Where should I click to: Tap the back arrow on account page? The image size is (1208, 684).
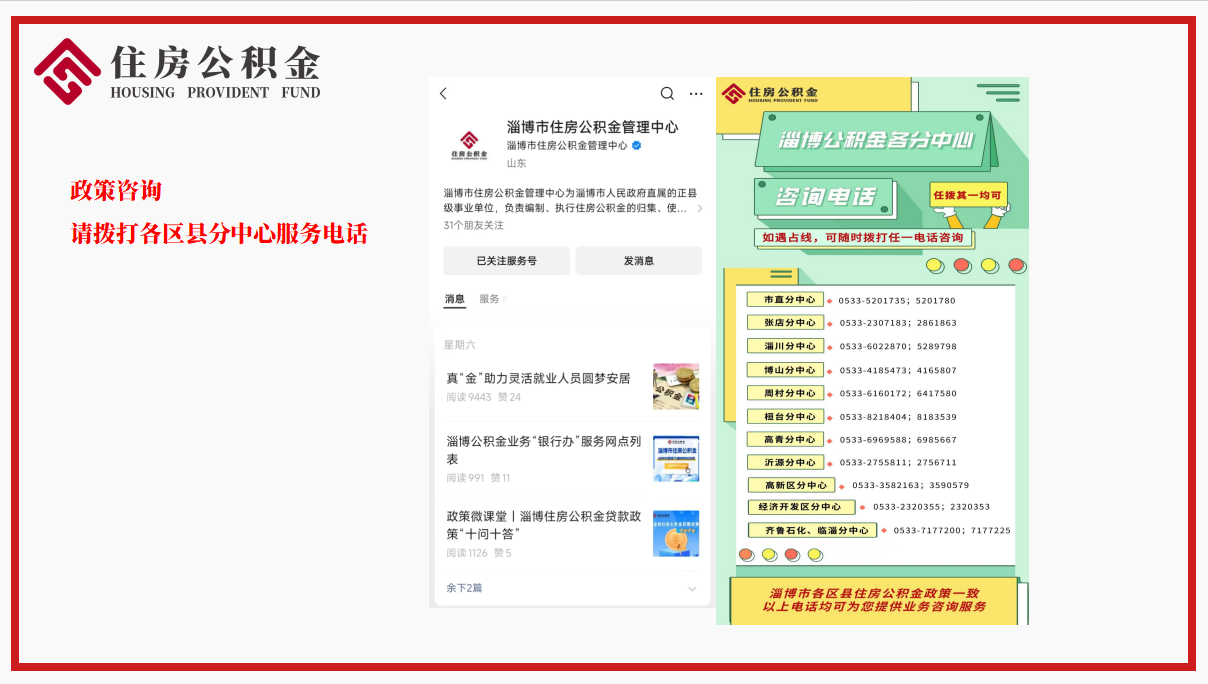click(444, 94)
